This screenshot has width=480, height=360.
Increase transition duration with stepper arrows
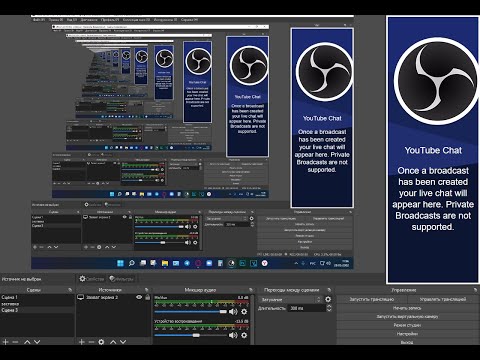pos(329,306)
